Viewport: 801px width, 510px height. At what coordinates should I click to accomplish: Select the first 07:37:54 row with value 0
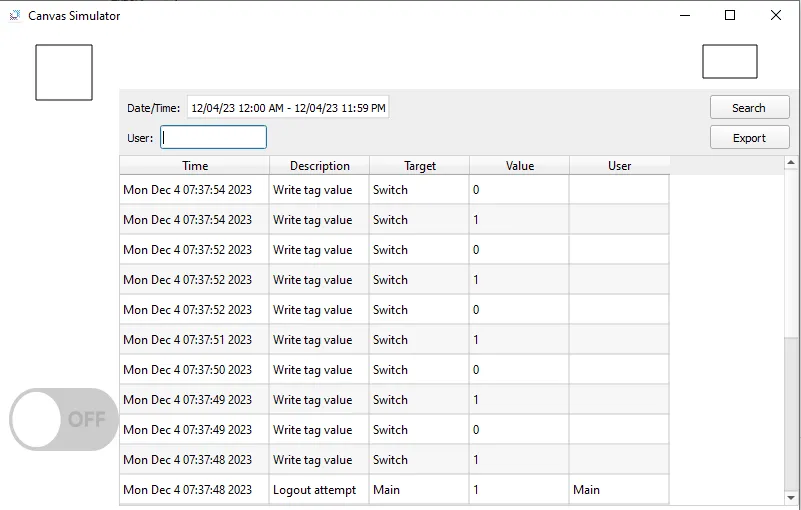click(394, 190)
